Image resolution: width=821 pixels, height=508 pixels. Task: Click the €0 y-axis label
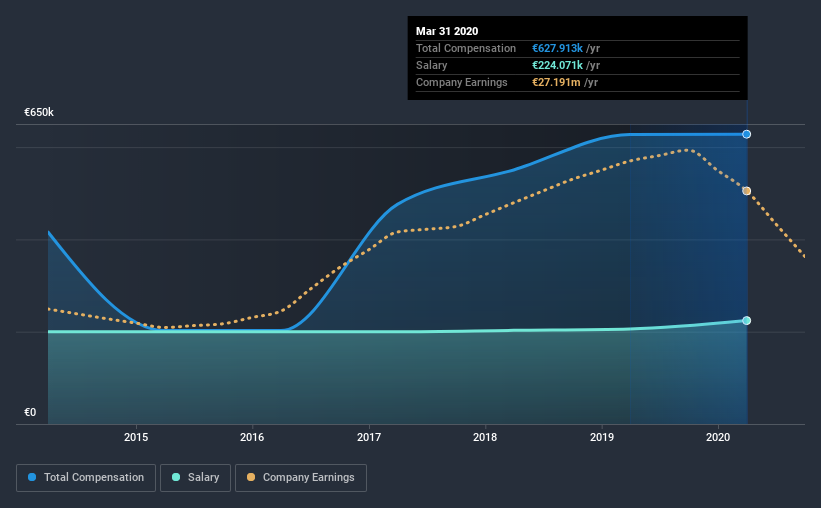(30, 413)
